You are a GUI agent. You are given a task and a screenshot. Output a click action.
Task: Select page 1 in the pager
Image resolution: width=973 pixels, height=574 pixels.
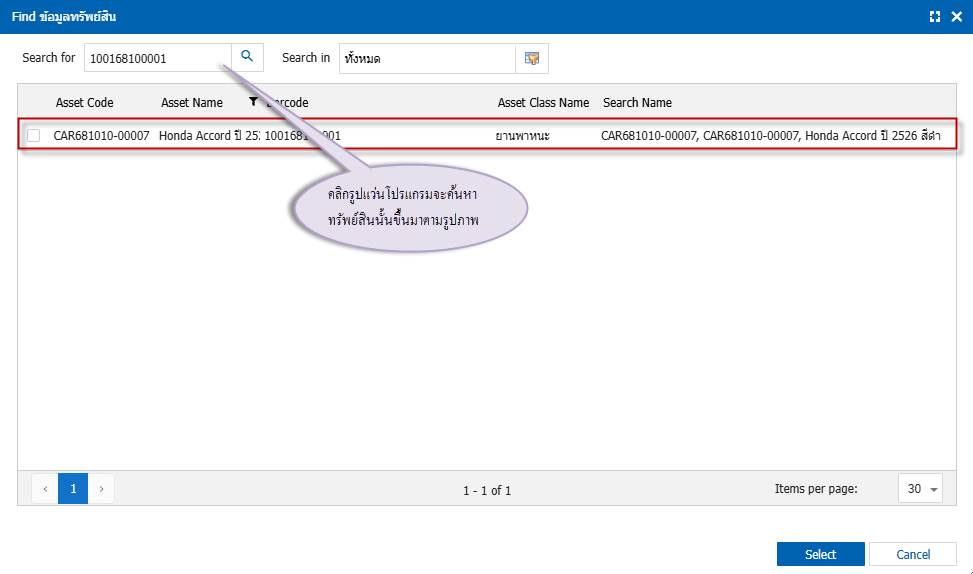(73, 489)
